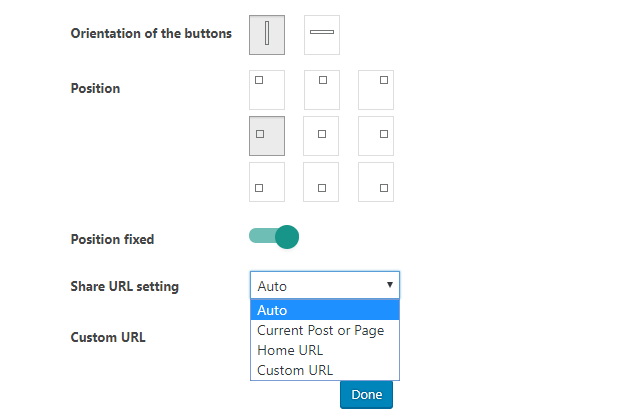
Task: Click the Done button
Action: (367, 395)
